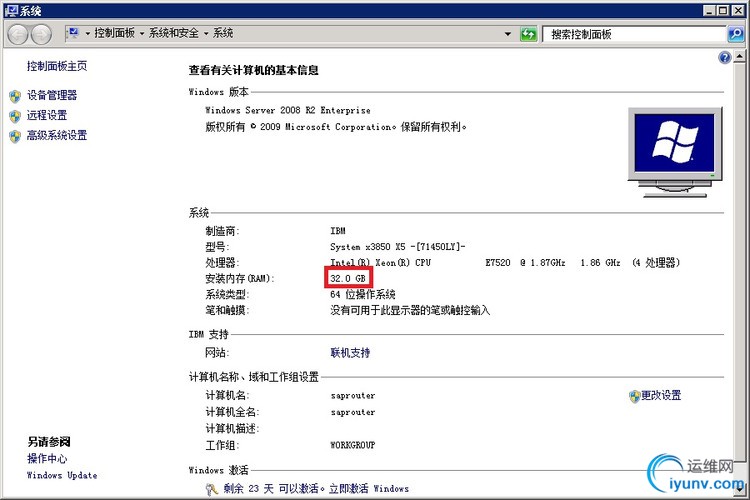
Task: Click WORKGROUP workgroup value
Action: pos(353,445)
